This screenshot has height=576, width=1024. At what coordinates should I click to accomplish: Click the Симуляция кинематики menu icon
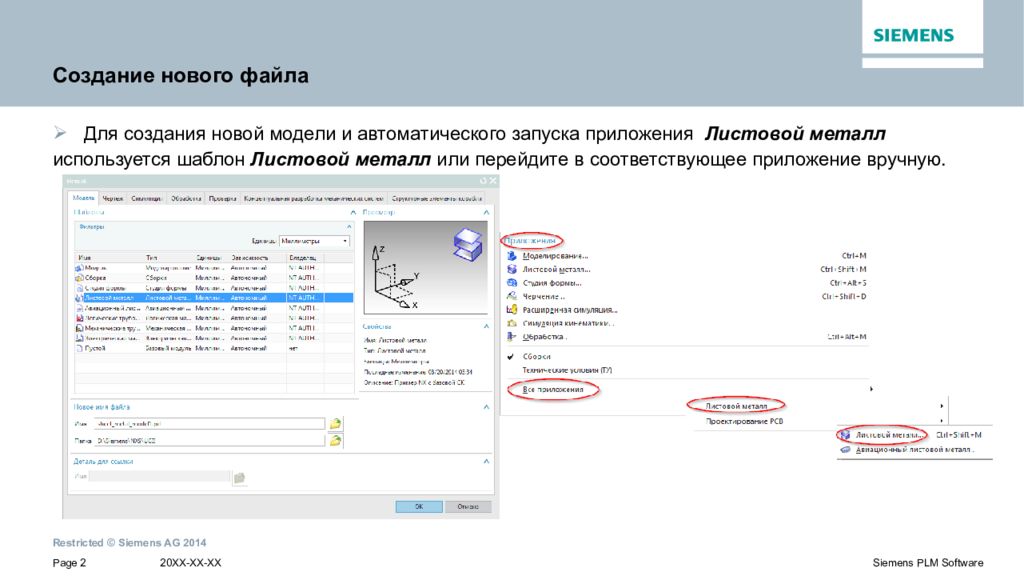[x=512, y=323]
